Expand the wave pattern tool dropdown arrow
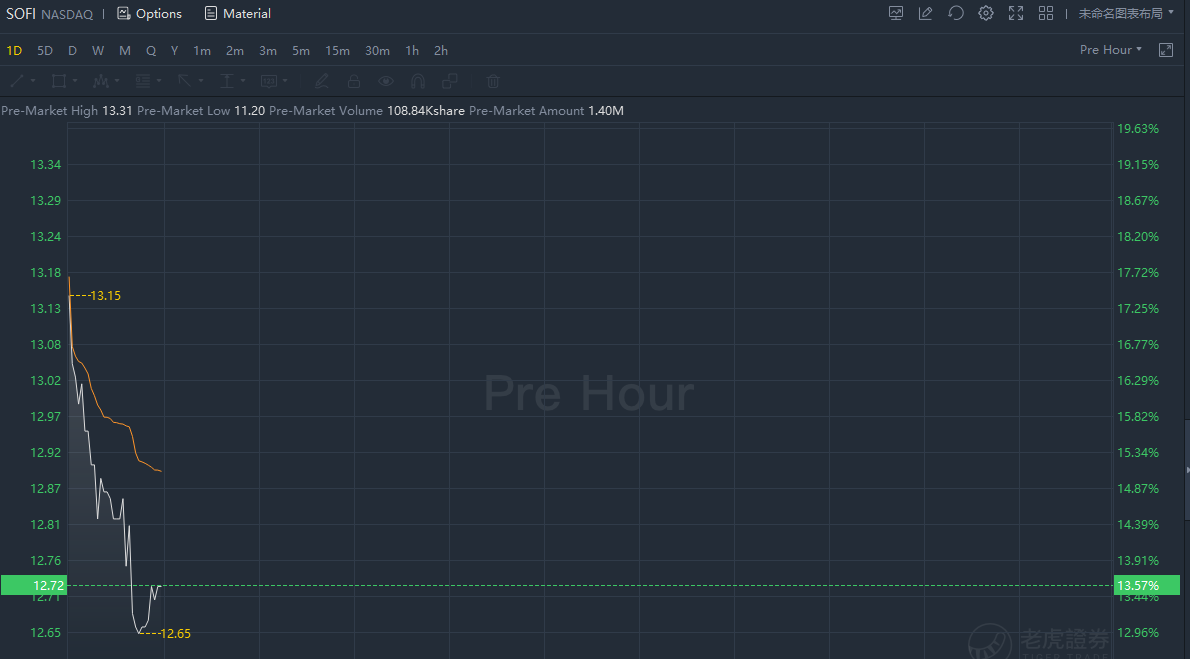Image resolution: width=1190 pixels, height=659 pixels. [117, 81]
